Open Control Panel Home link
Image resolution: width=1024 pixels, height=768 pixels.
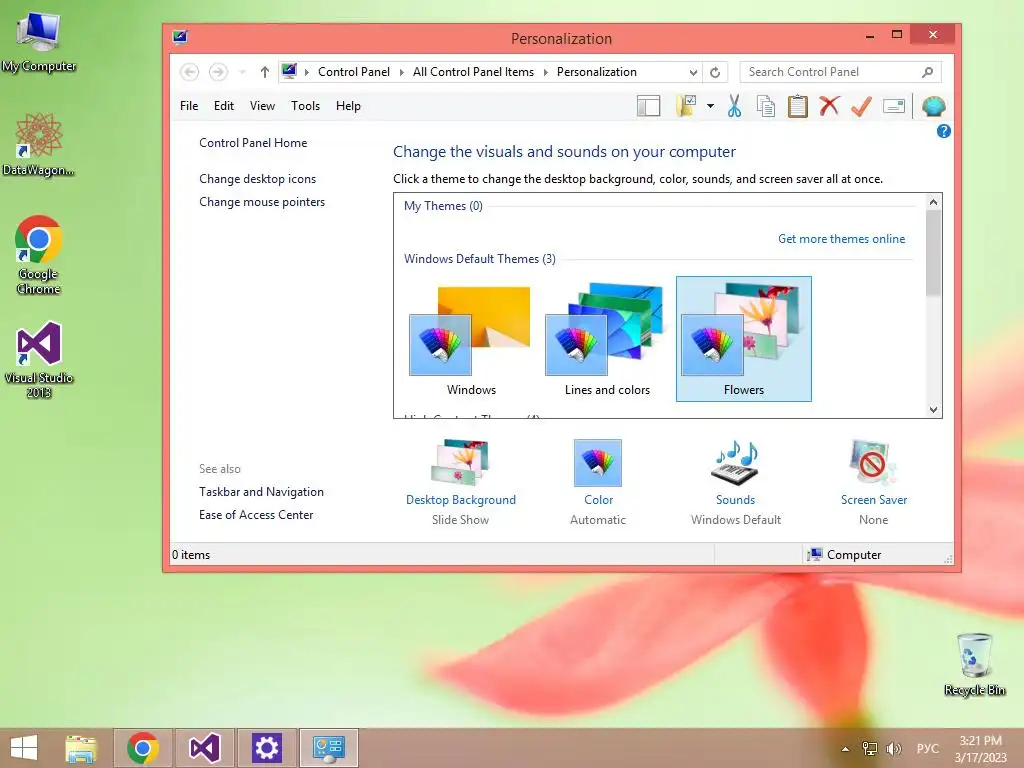point(253,143)
